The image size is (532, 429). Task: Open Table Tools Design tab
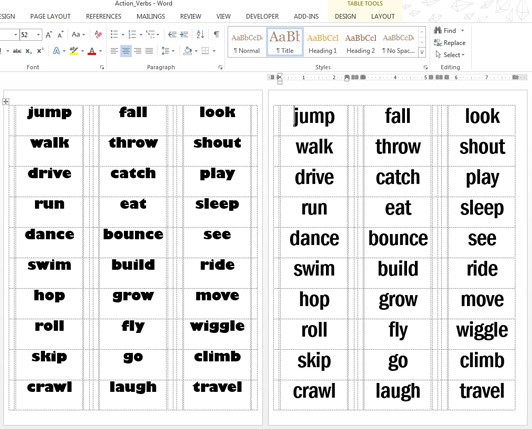click(345, 16)
